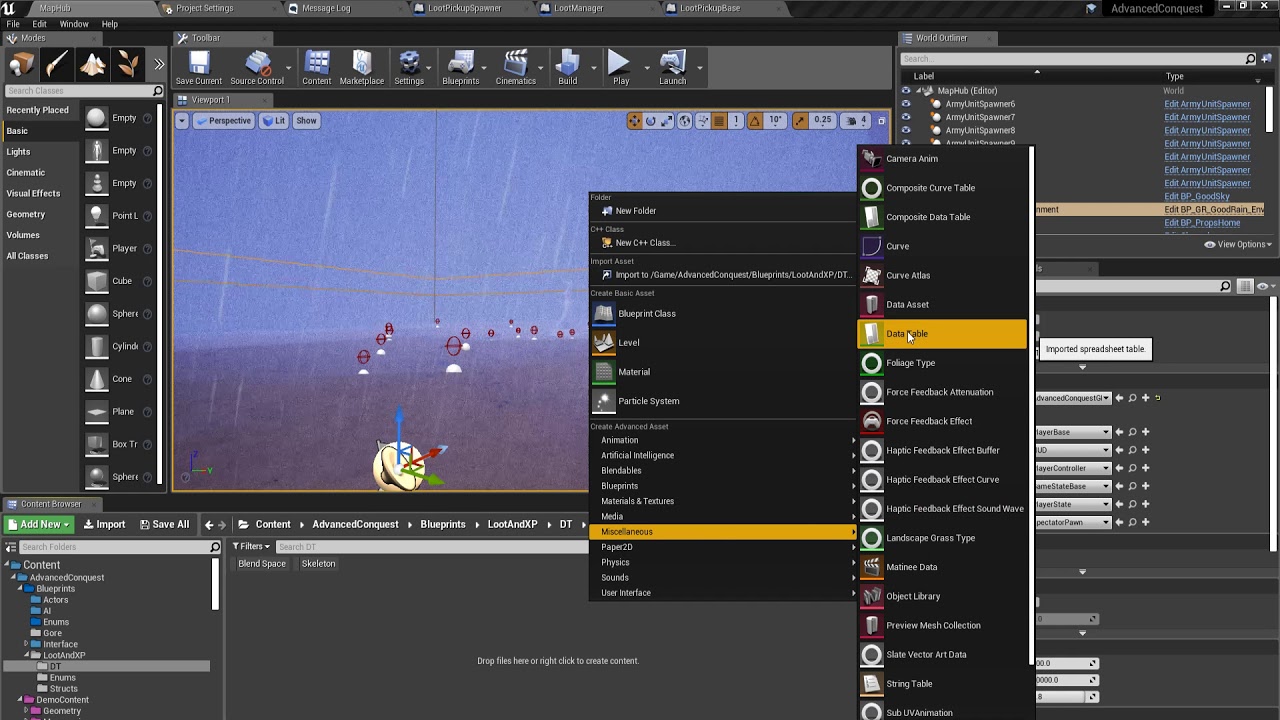Click the Object Library icon
The width and height of the screenshot is (1280, 720).
pyautogui.click(x=872, y=596)
